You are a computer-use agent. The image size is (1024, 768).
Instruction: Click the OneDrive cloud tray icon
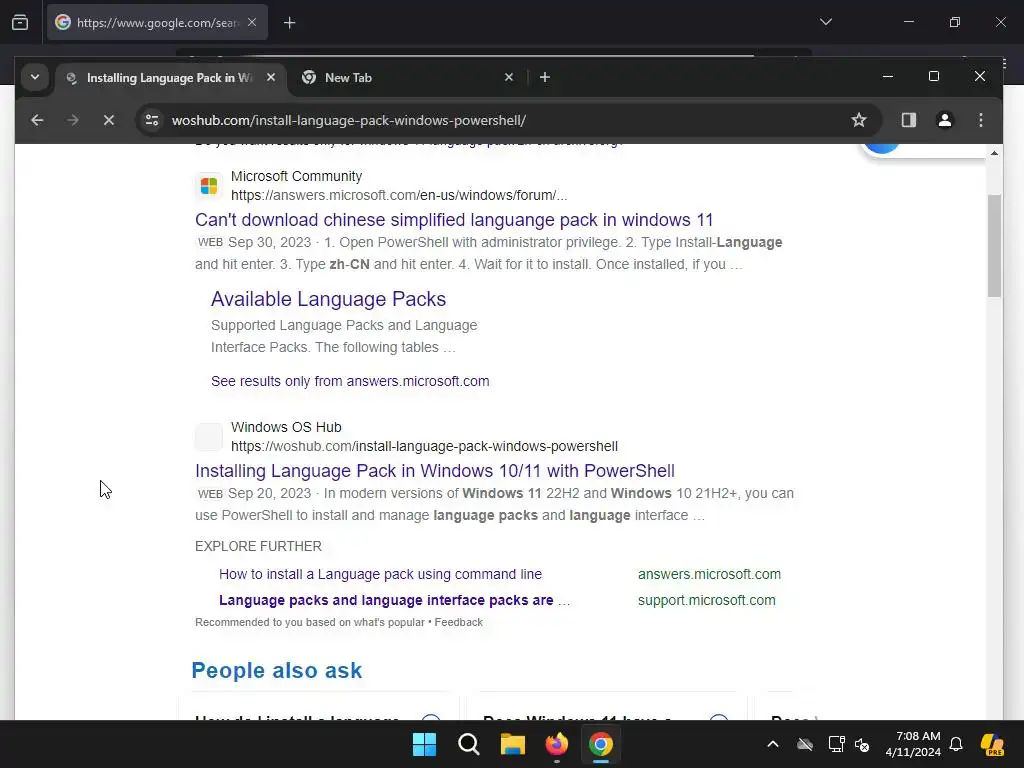pyautogui.click(x=805, y=744)
